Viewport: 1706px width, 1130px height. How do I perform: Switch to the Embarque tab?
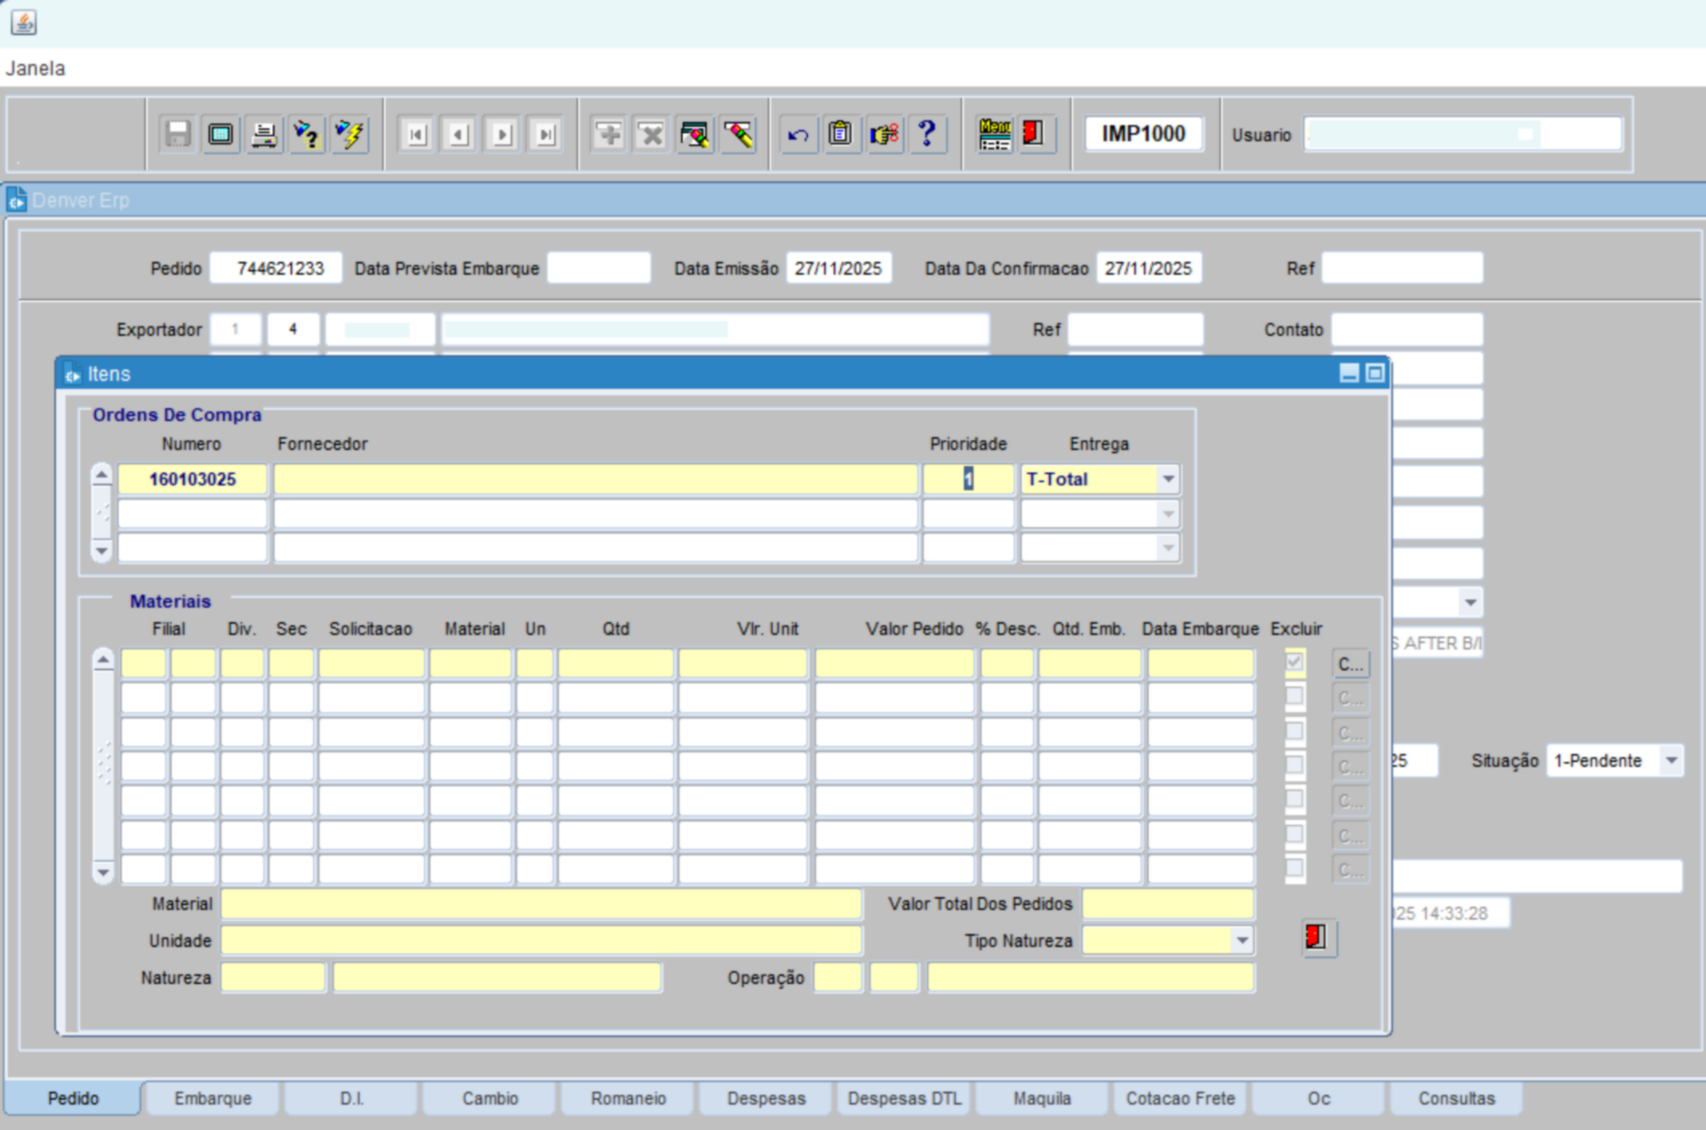point(212,1098)
